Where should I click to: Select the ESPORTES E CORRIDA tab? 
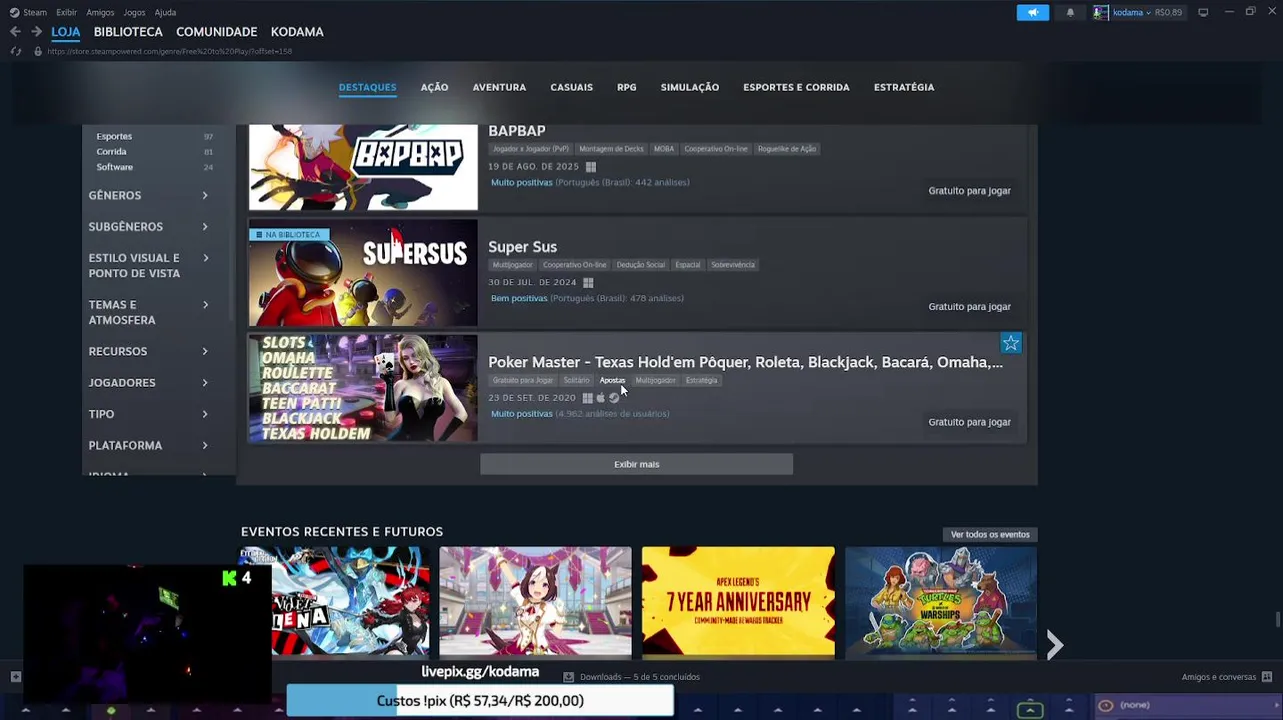796,87
